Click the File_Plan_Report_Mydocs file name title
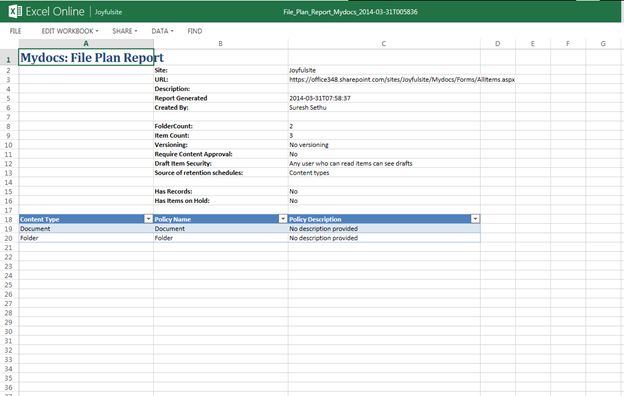624x396 pixels. tap(350, 12)
